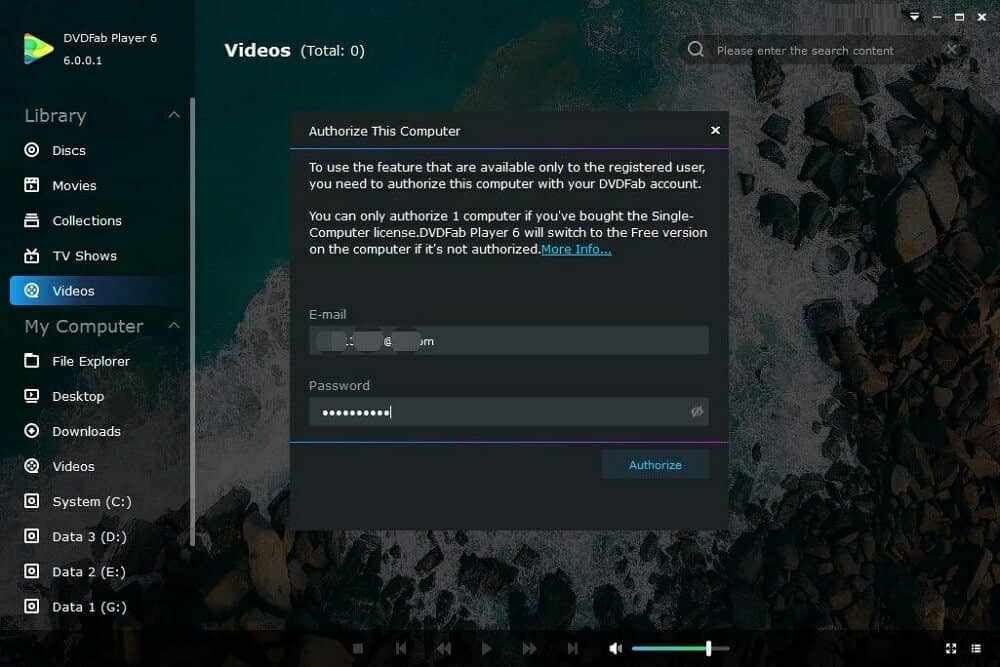The height and width of the screenshot is (667, 1000).
Task: Click the Desktop monitor icon
Action: tap(31, 396)
